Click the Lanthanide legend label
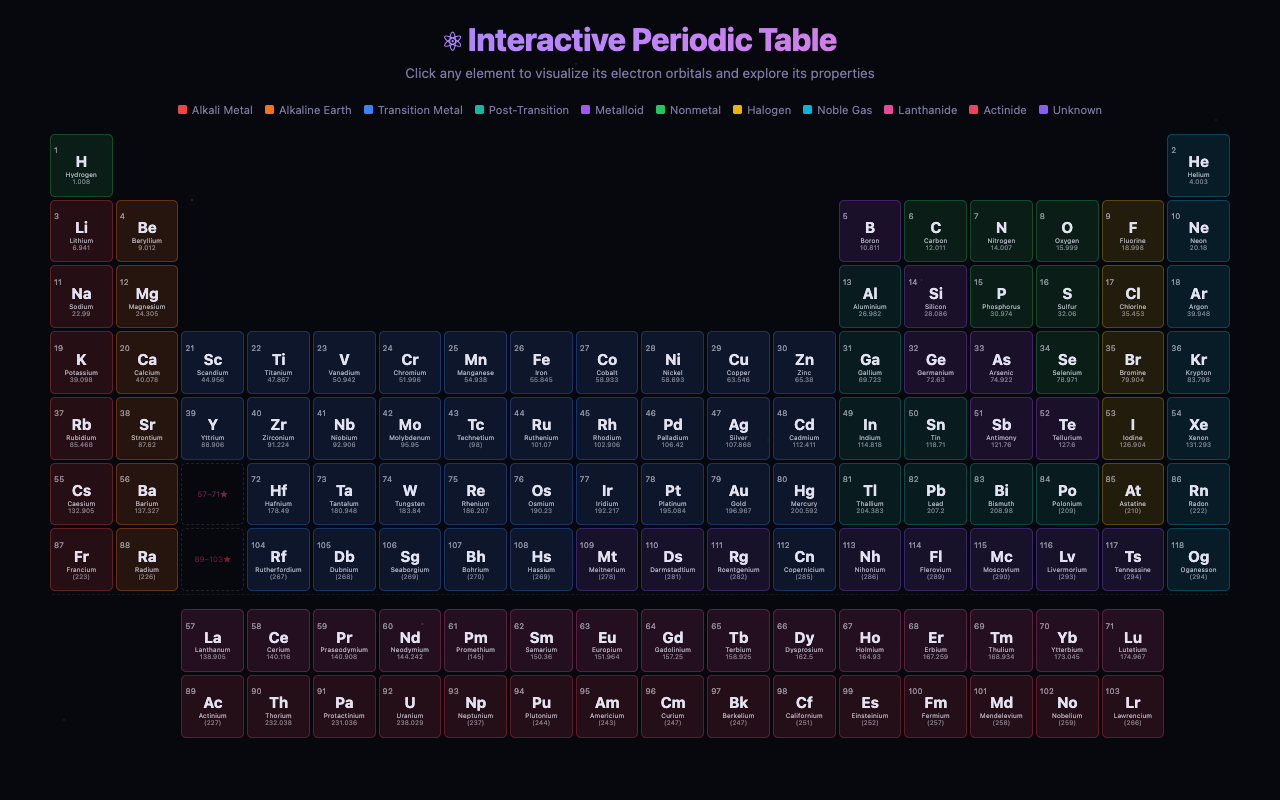The height and width of the screenshot is (800, 1280). pyautogui.click(x=927, y=110)
